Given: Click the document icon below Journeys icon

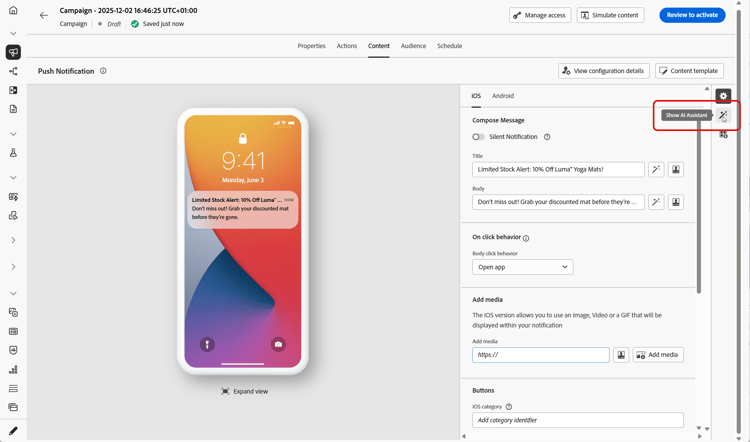Looking at the screenshot, I should (x=13, y=109).
